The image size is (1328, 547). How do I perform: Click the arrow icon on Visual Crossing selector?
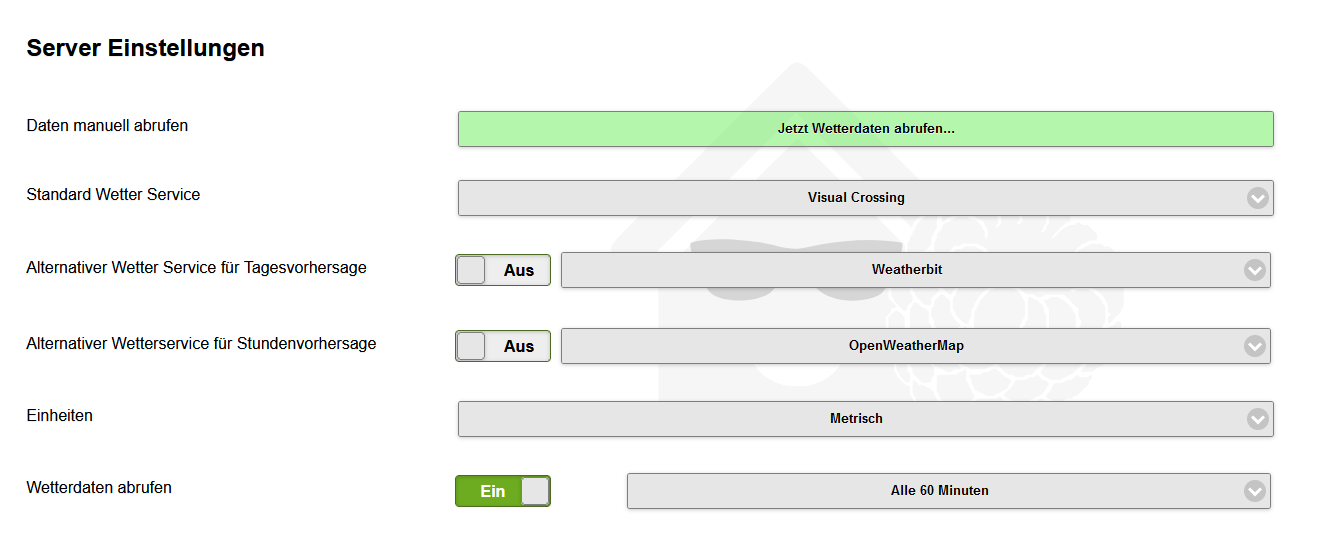pyautogui.click(x=1257, y=198)
